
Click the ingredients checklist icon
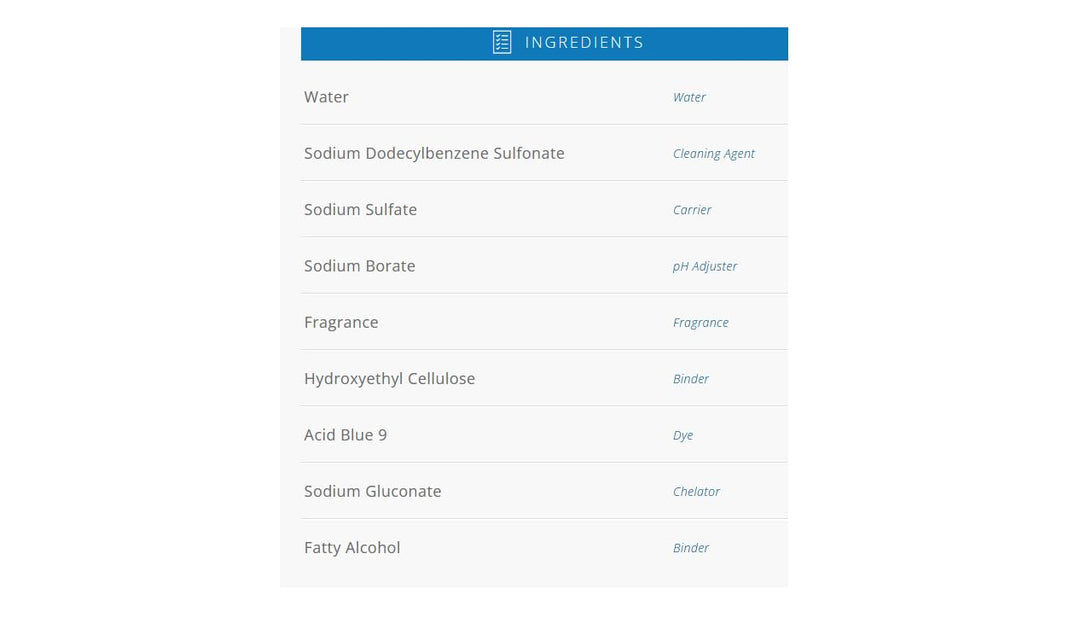pos(502,42)
